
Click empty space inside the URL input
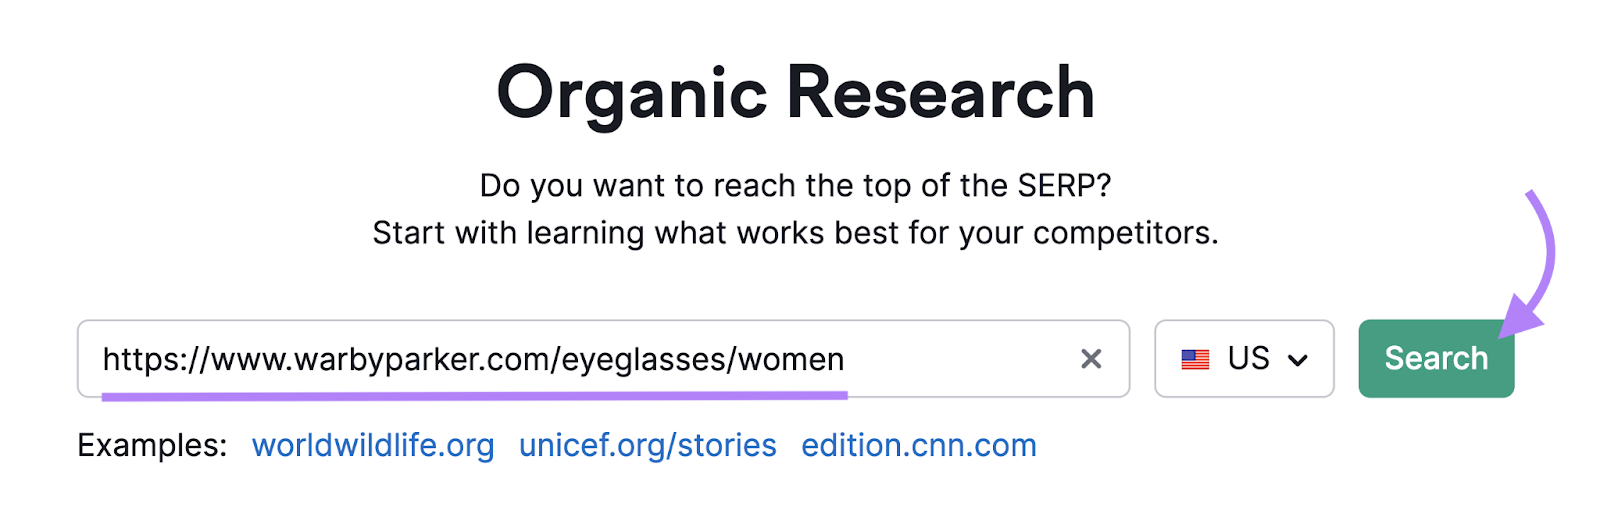tap(960, 359)
